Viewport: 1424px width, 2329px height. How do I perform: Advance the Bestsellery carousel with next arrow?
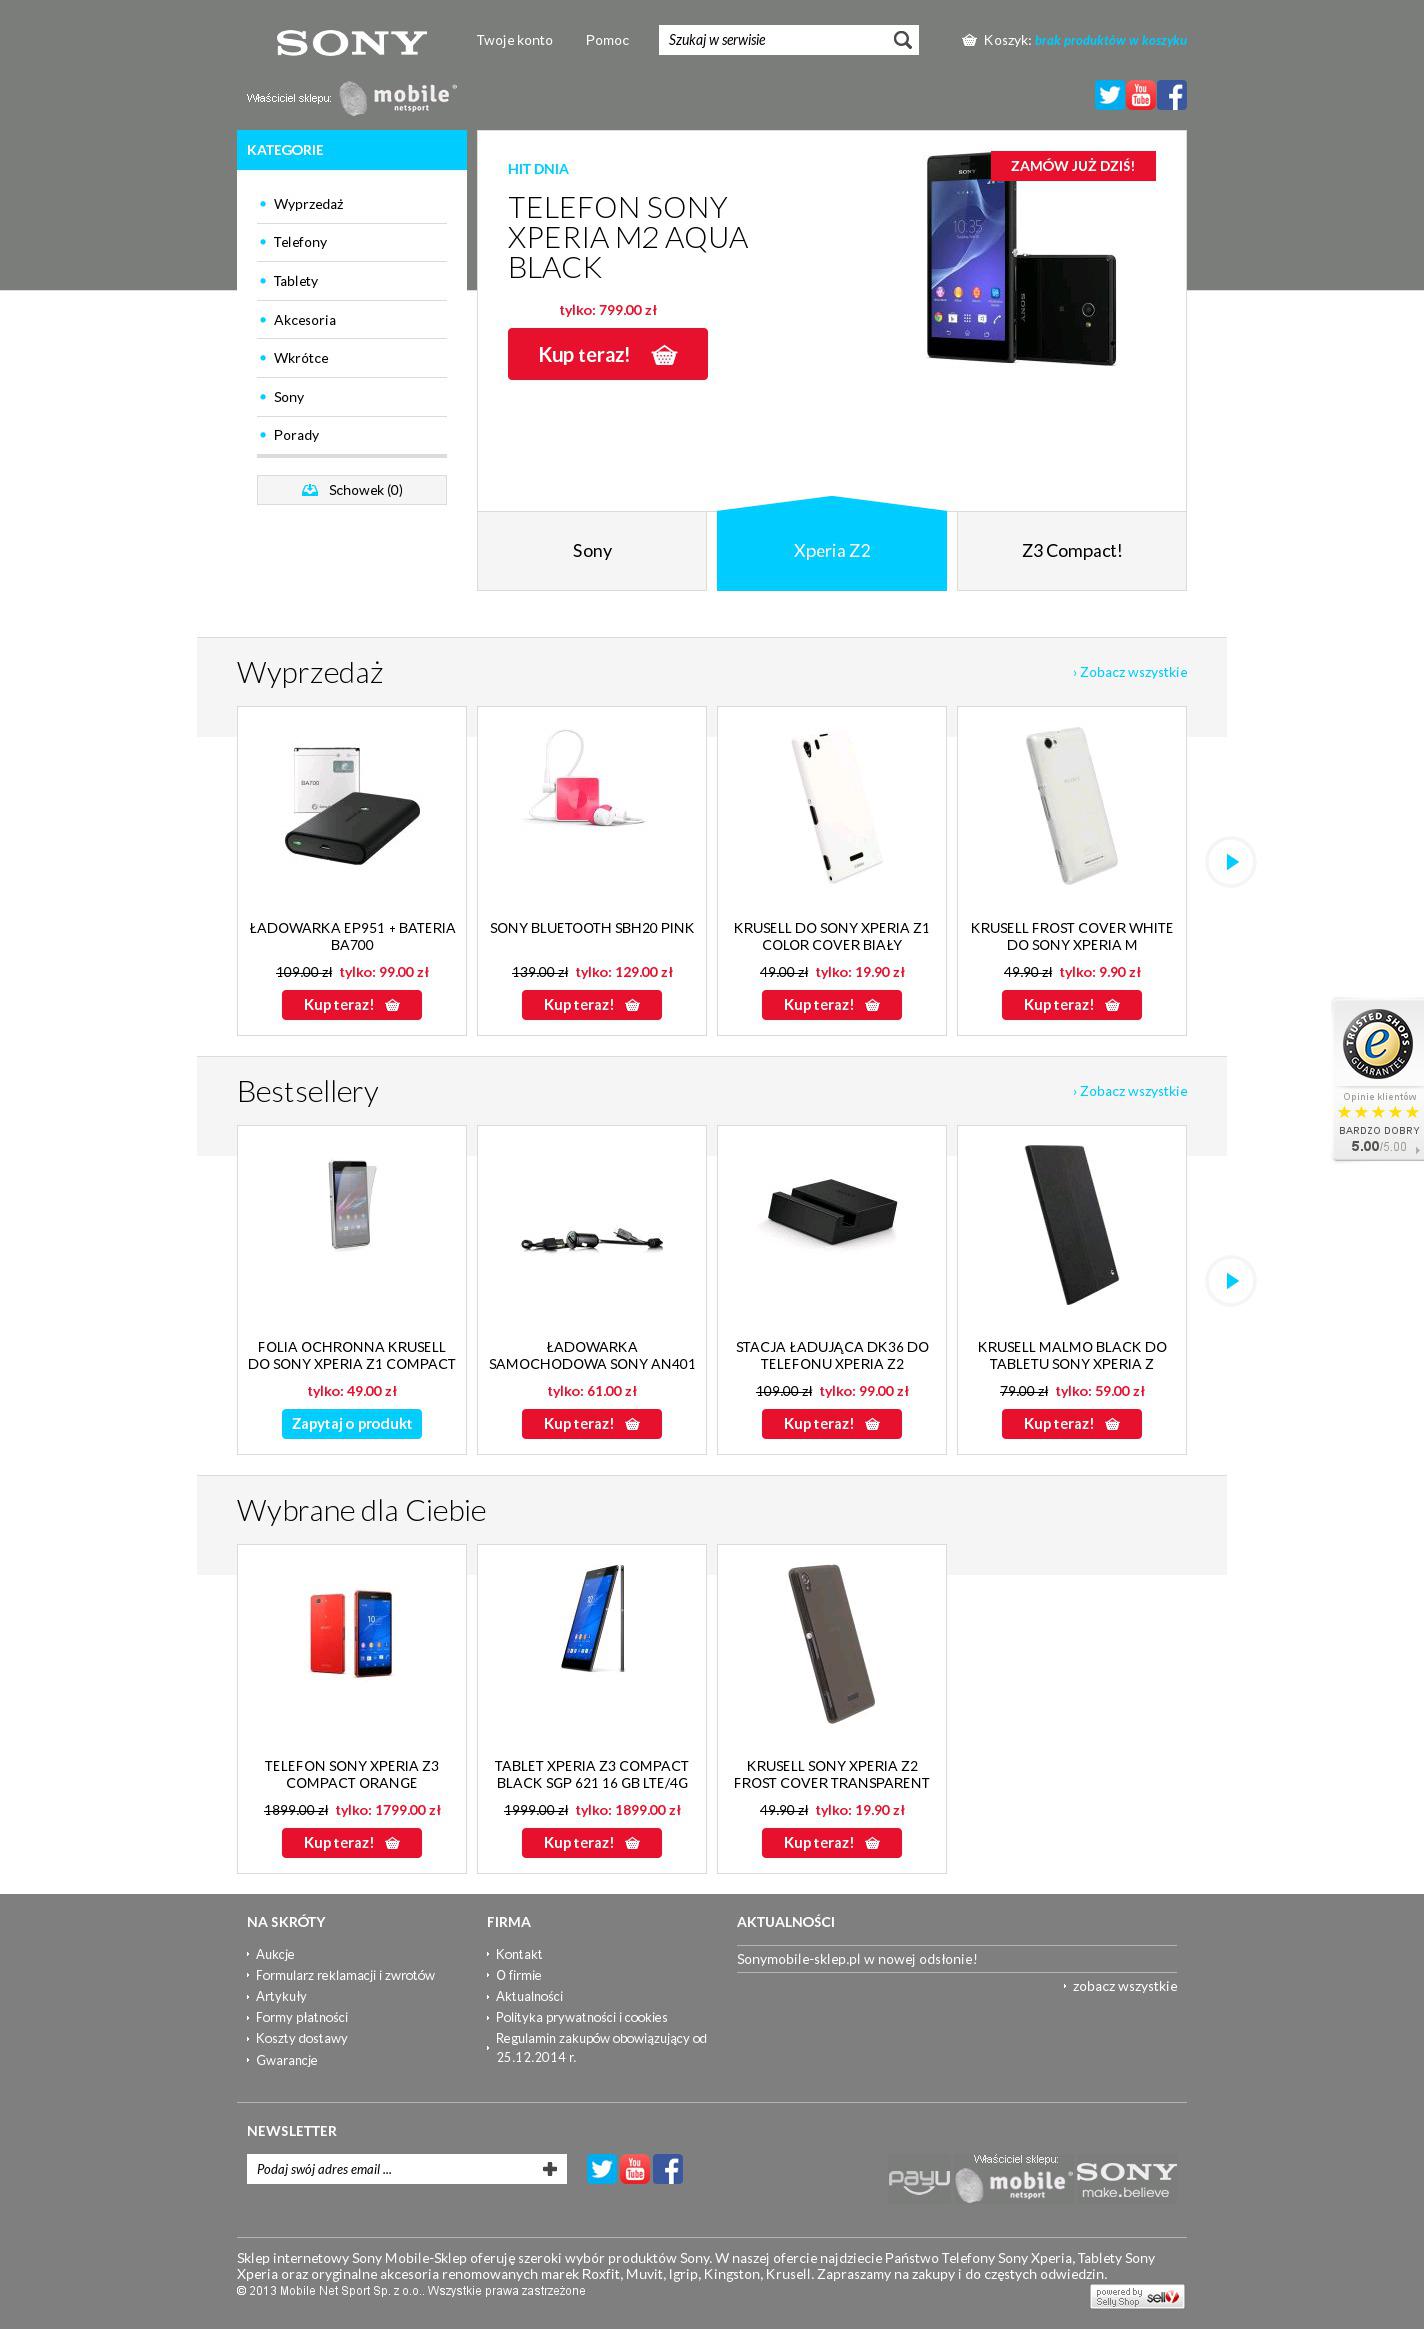[x=1231, y=1281]
